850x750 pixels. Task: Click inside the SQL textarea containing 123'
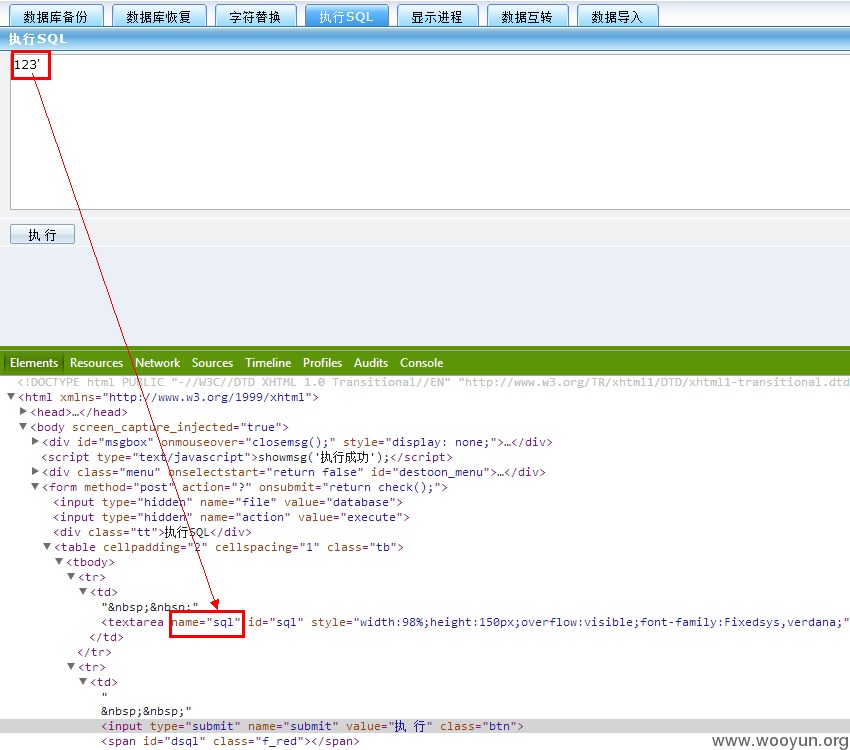coord(430,132)
